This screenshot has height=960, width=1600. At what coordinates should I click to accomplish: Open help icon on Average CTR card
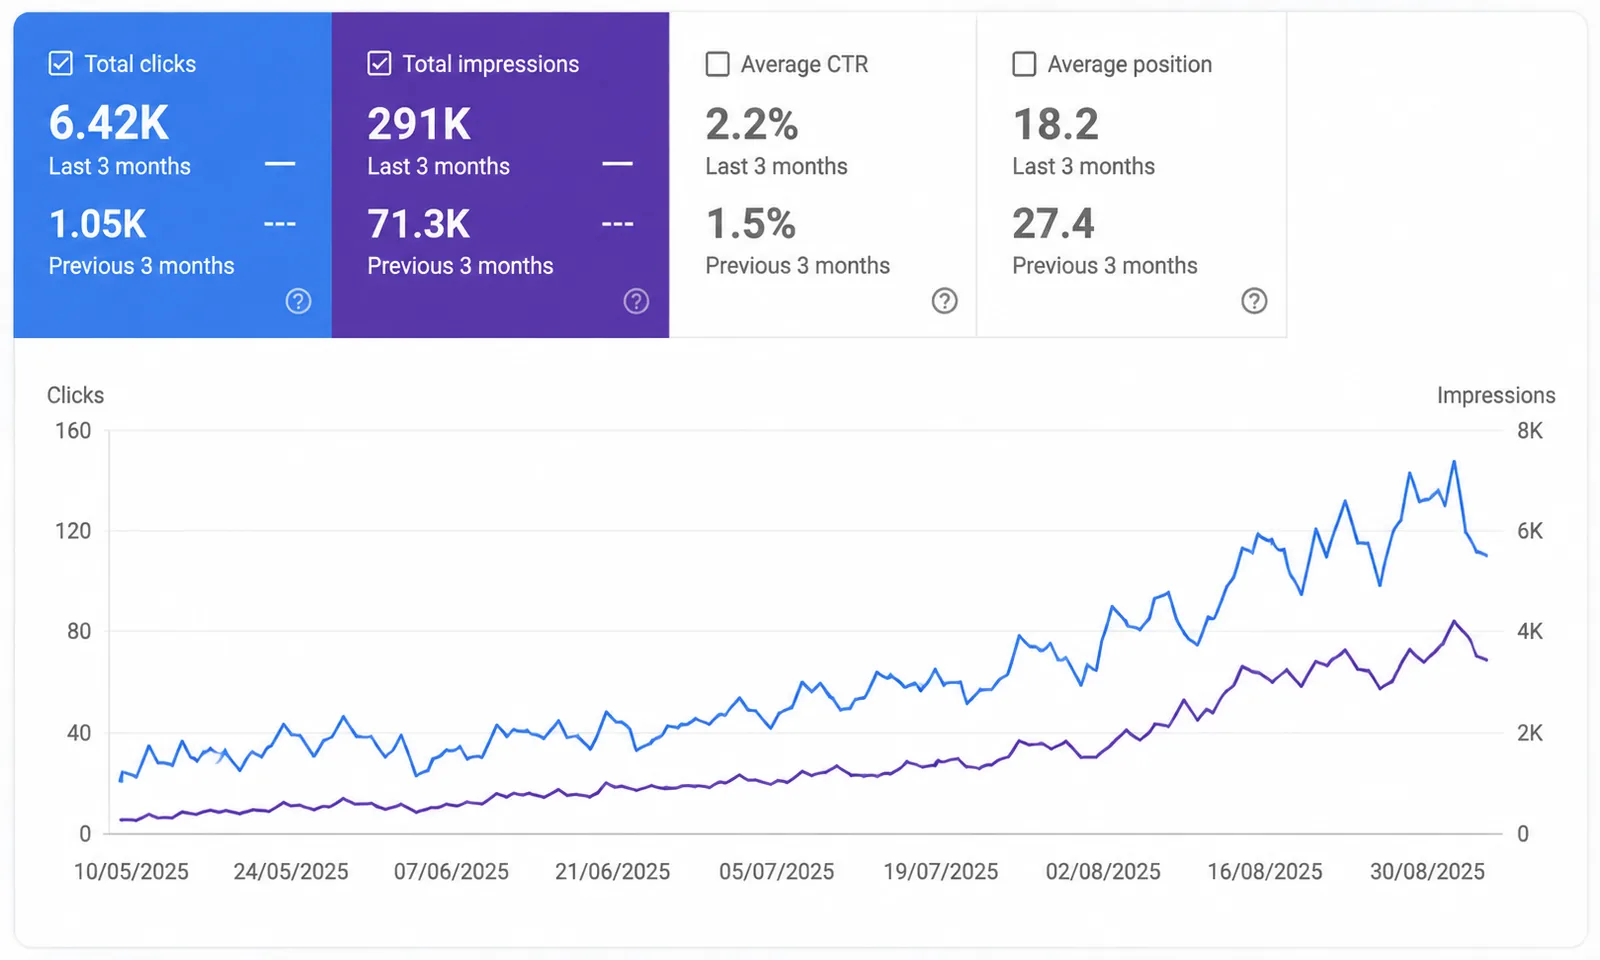[x=944, y=301]
